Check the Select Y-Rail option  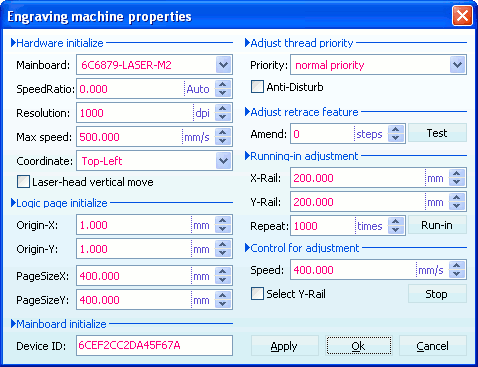[257, 294]
